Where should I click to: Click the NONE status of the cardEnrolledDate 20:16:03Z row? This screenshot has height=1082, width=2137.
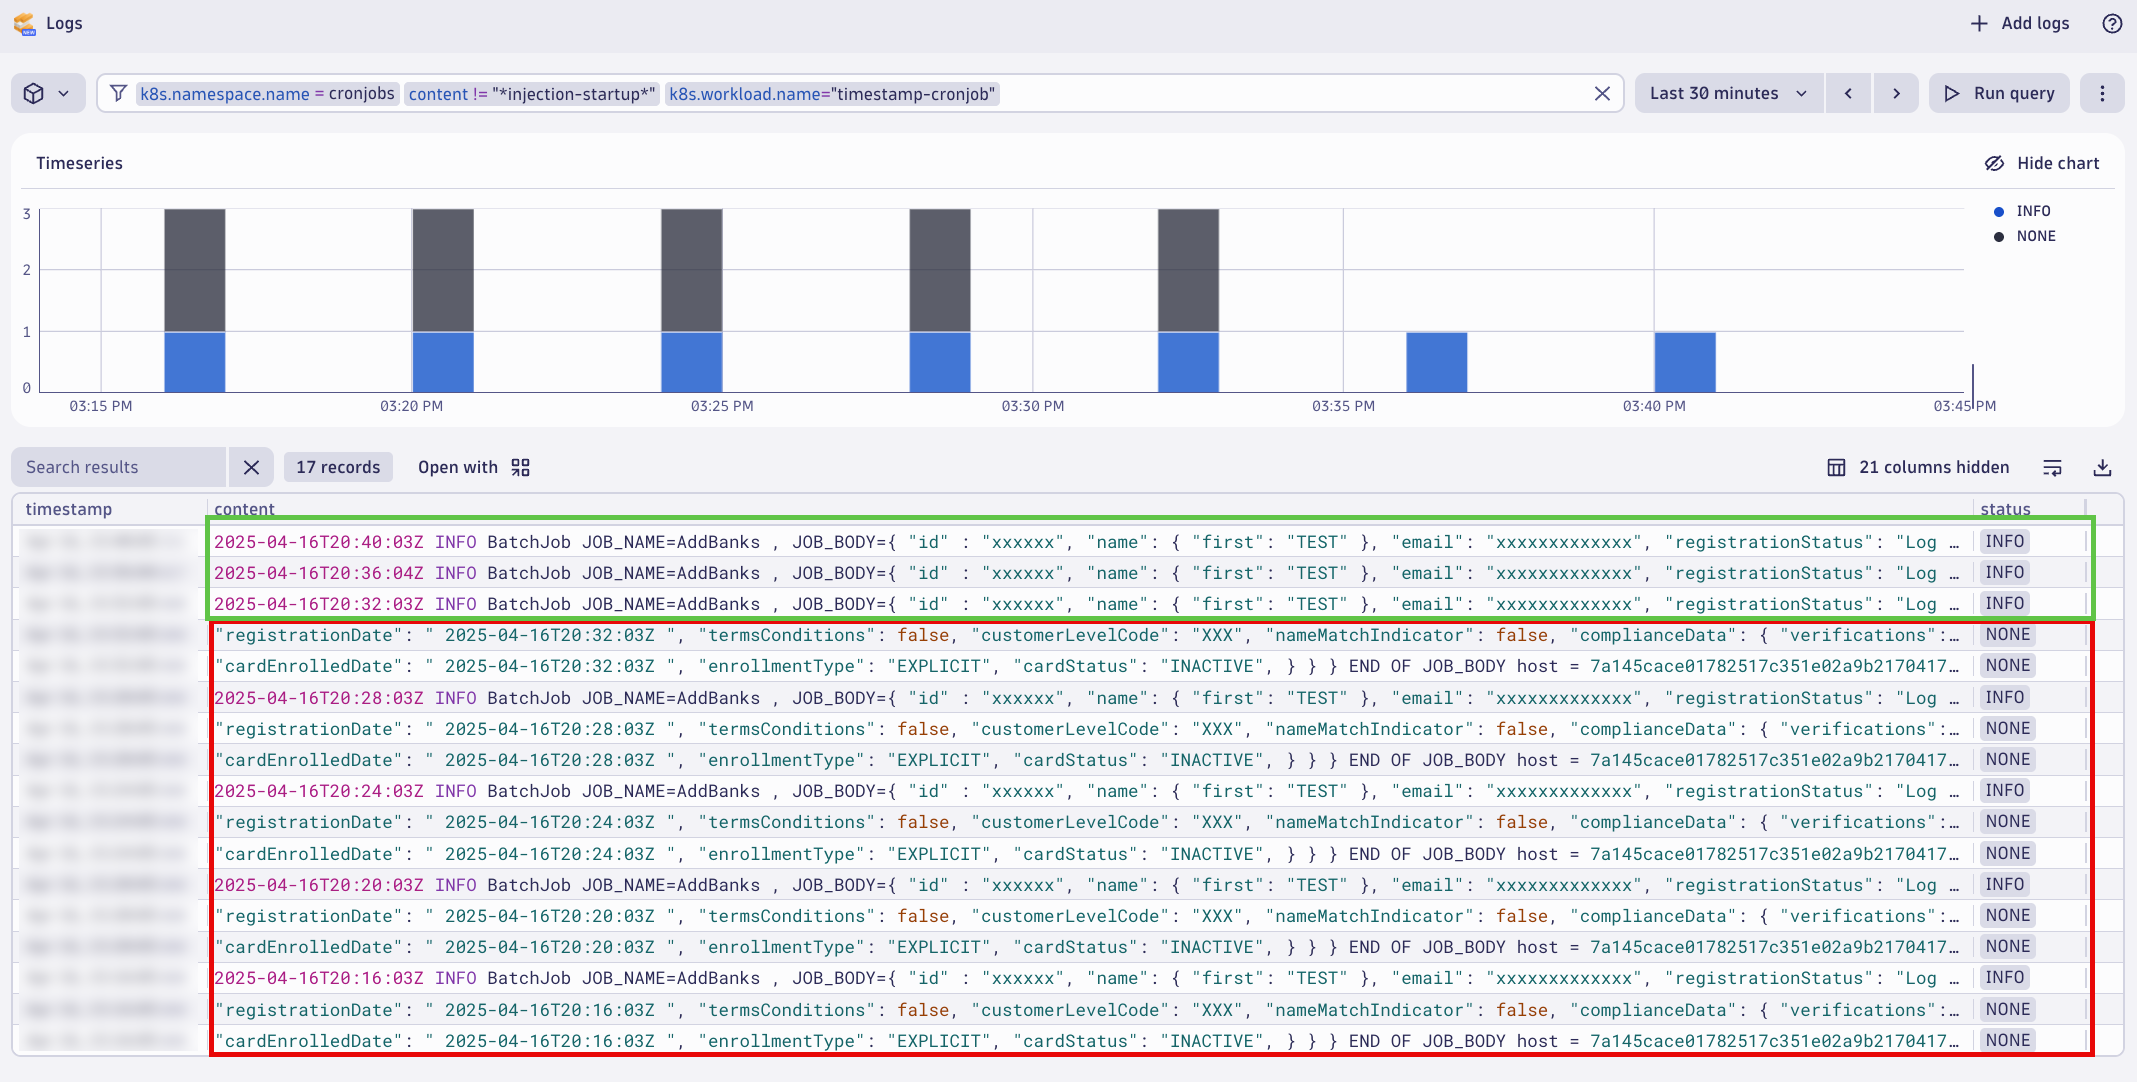tap(2008, 1040)
